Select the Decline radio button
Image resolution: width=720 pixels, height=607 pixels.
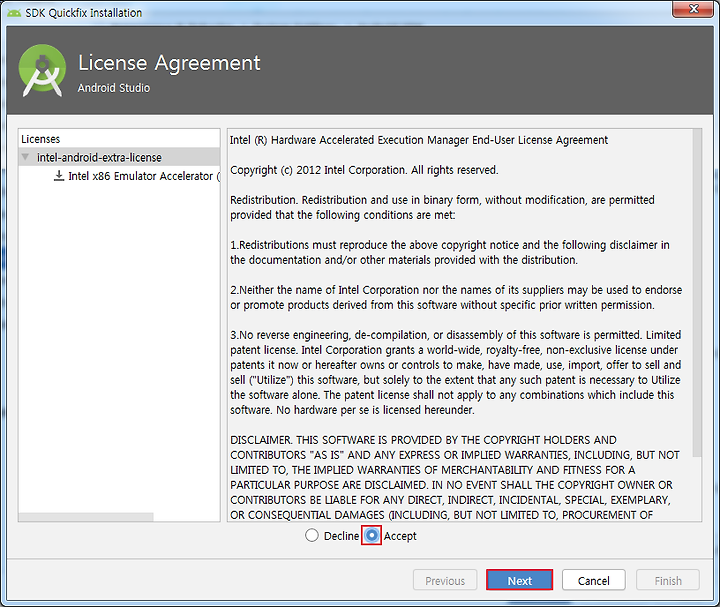point(312,535)
